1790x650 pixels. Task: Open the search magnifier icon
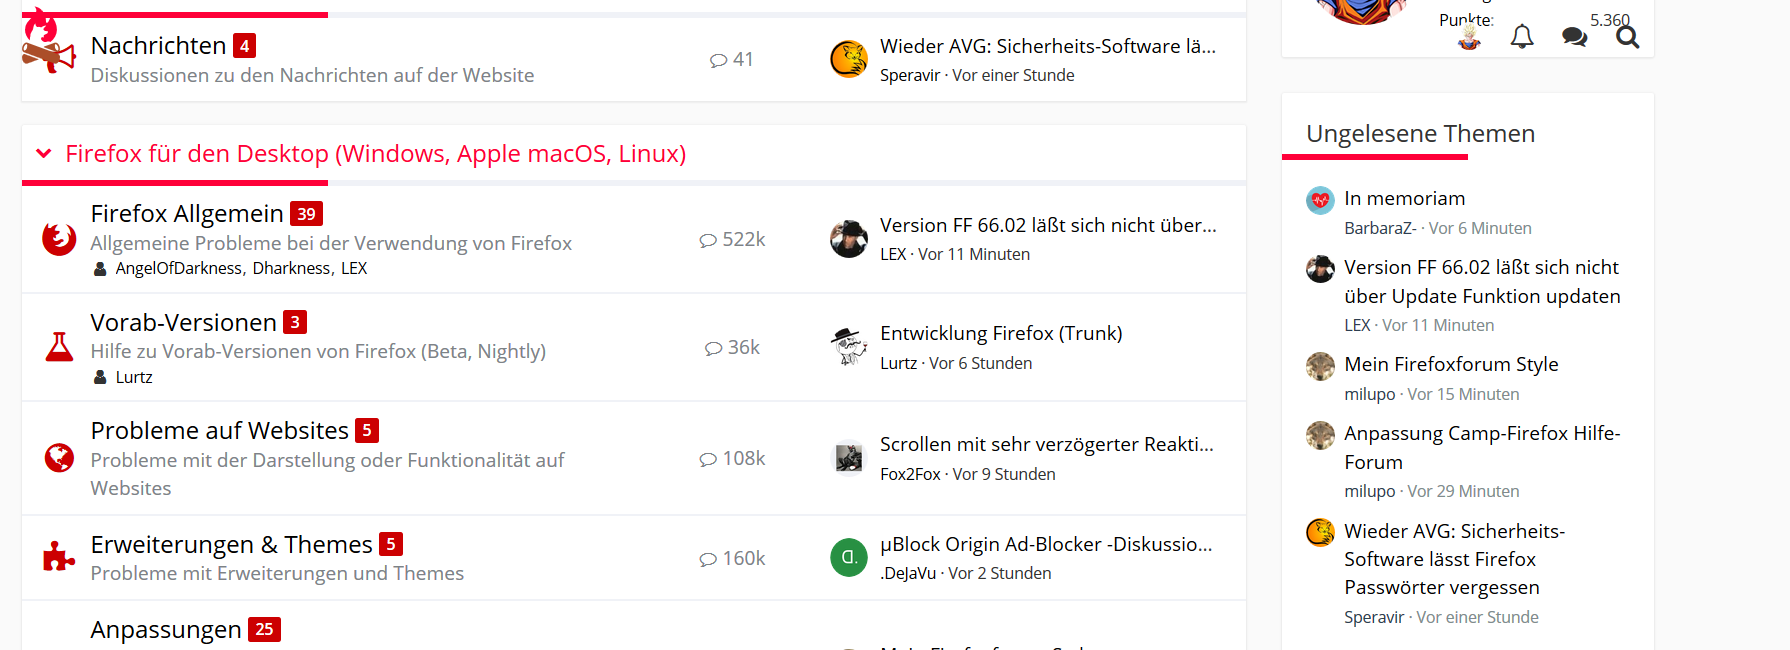[x=1627, y=37]
